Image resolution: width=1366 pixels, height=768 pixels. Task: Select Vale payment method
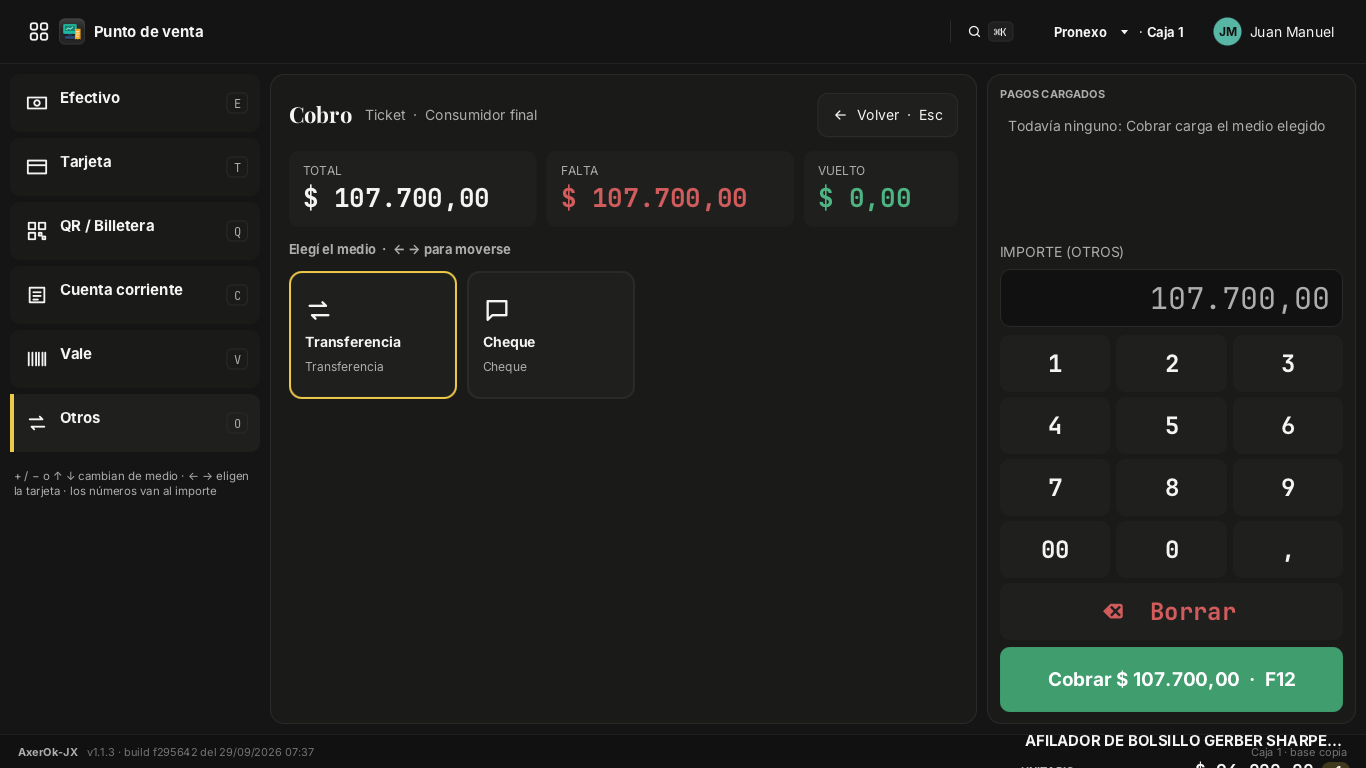point(135,359)
